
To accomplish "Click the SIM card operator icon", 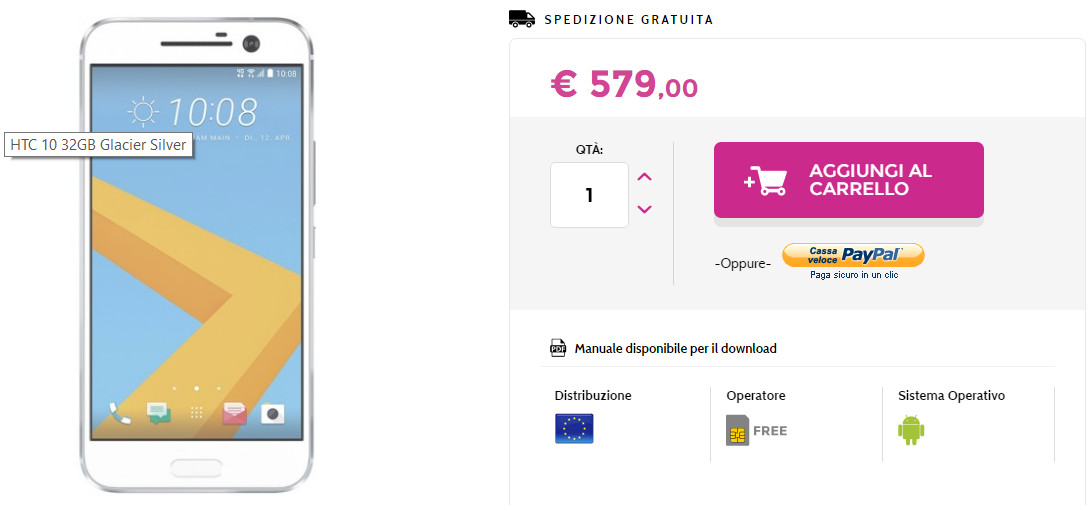I will [x=737, y=430].
